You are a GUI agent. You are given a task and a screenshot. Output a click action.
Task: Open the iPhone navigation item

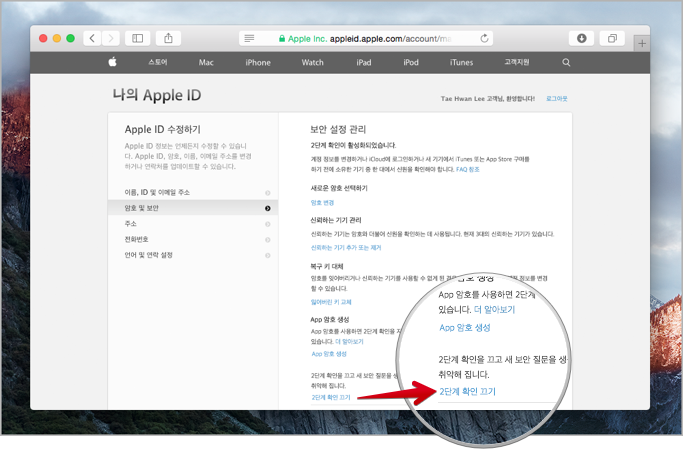point(258,62)
